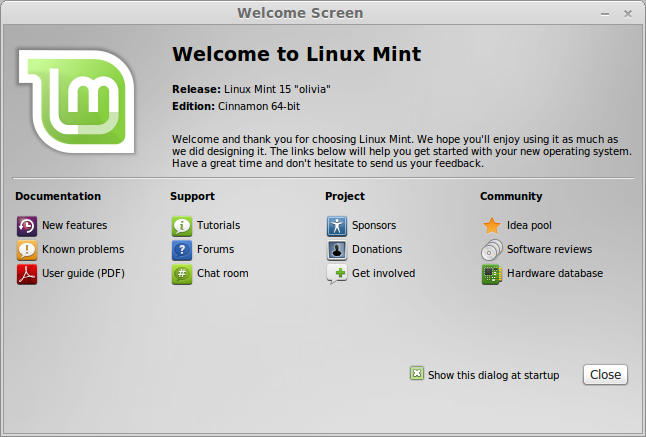Click the Forums question mark icon
Image resolution: width=646 pixels, height=437 pixels.
(x=181, y=250)
